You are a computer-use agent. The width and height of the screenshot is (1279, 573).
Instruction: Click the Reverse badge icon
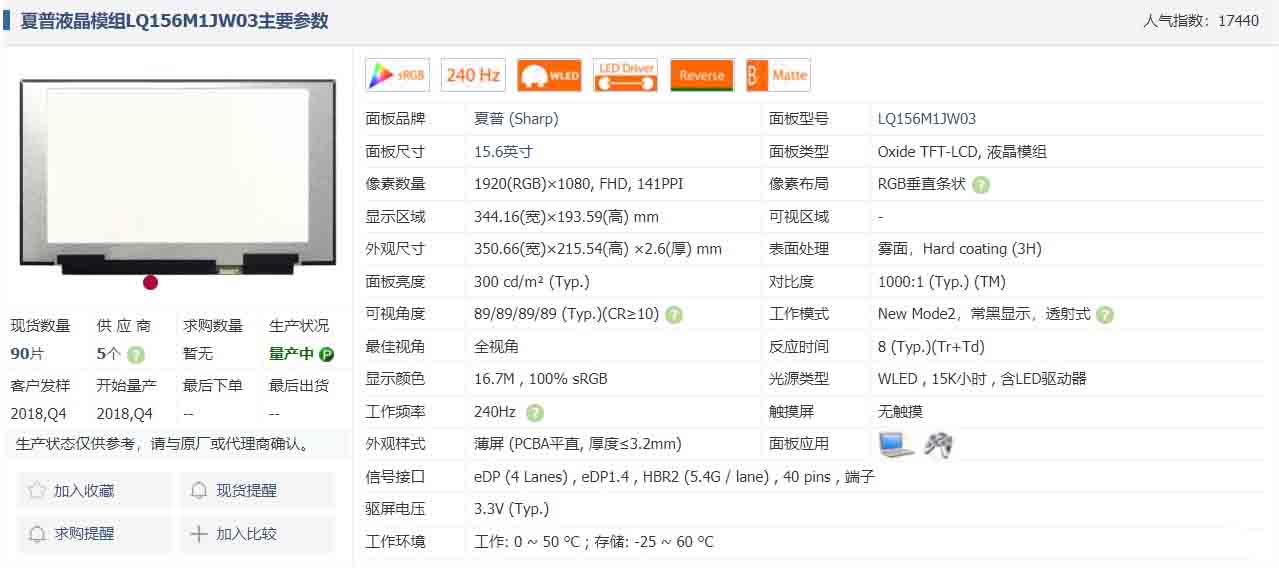tap(701, 75)
